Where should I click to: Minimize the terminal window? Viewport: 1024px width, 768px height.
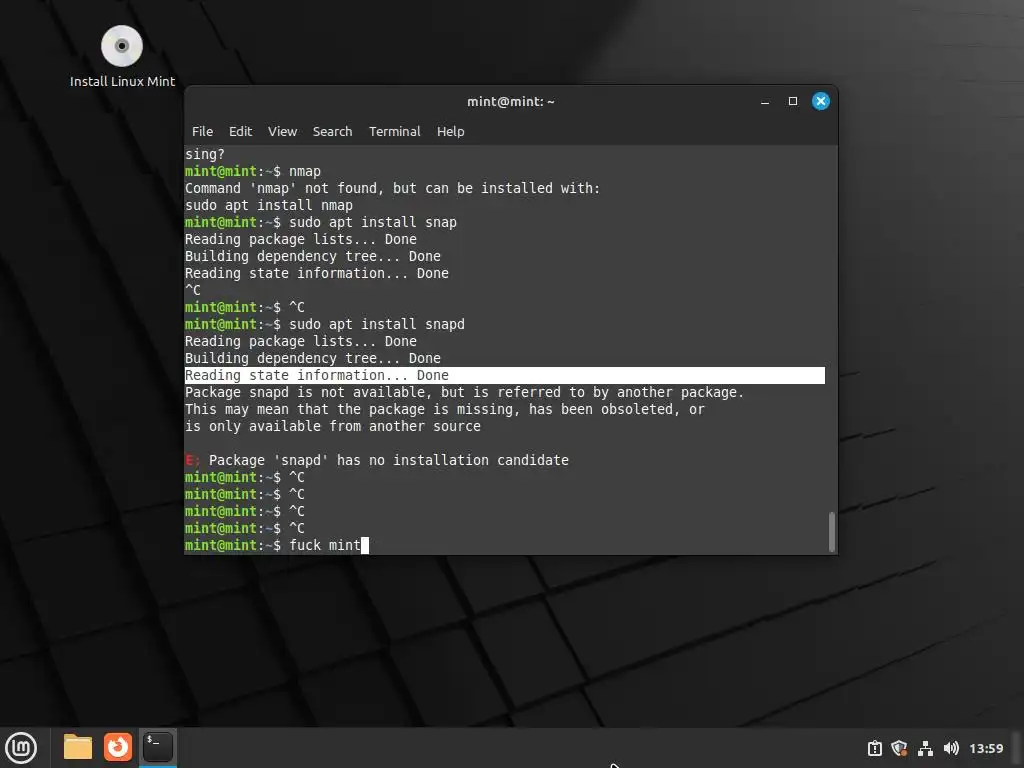coord(765,101)
